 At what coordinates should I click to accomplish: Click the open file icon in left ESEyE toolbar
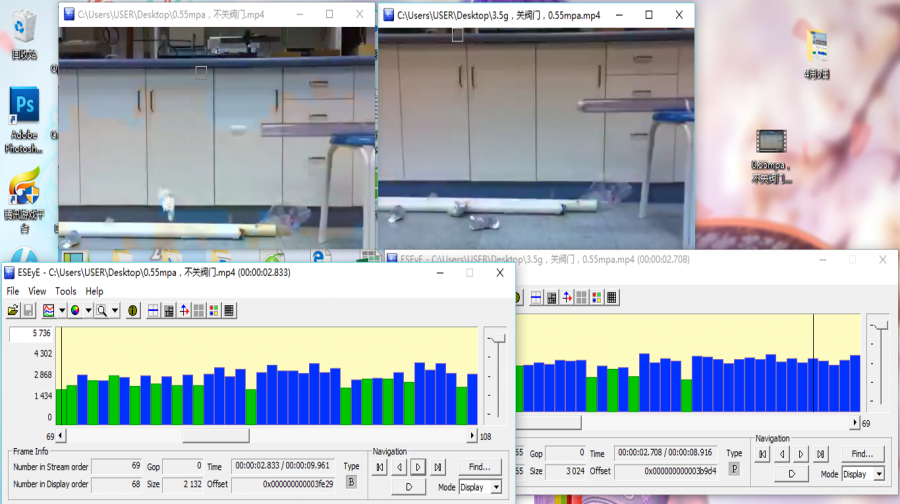13,310
